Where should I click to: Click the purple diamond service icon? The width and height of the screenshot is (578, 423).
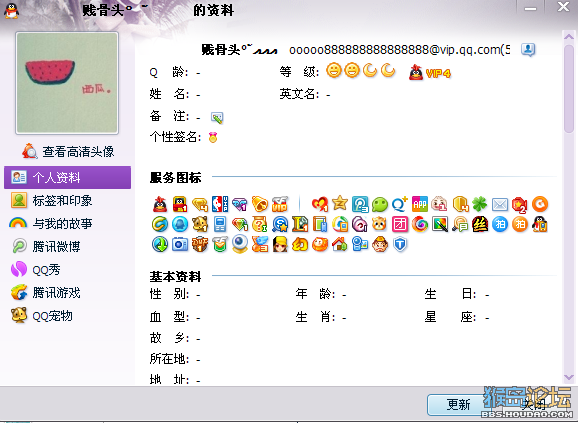pyautogui.click(x=240, y=204)
